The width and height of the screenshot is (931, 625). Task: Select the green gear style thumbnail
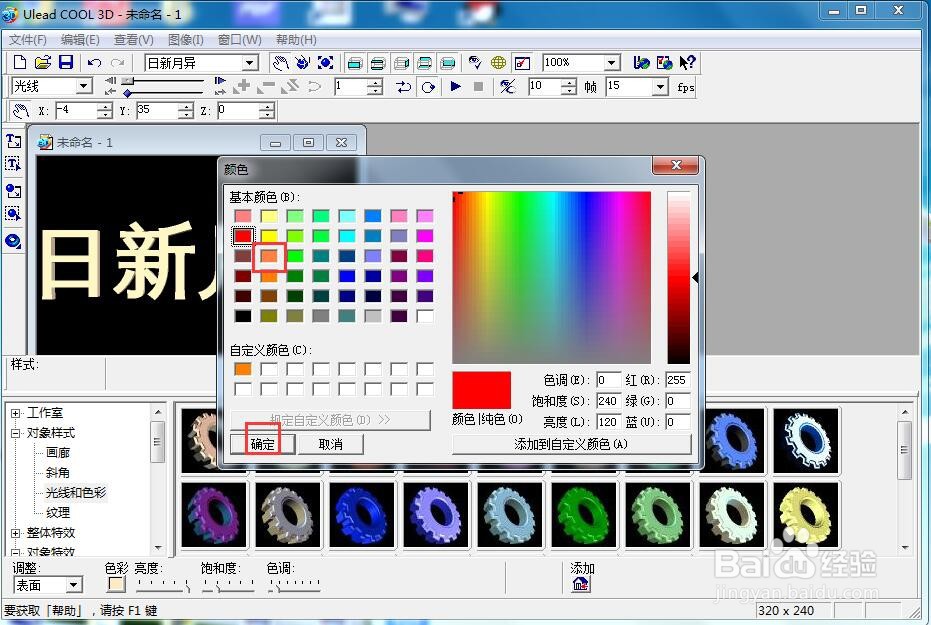point(584,515)
